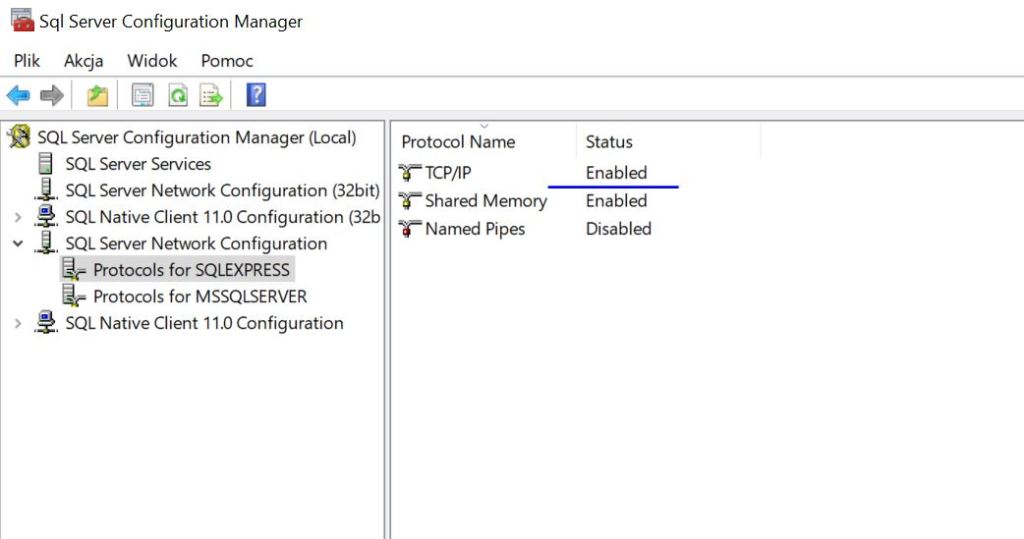1024x539 pixels.
Task: Click the Export List toolbar icon
Action: click(x=211, y=96)
